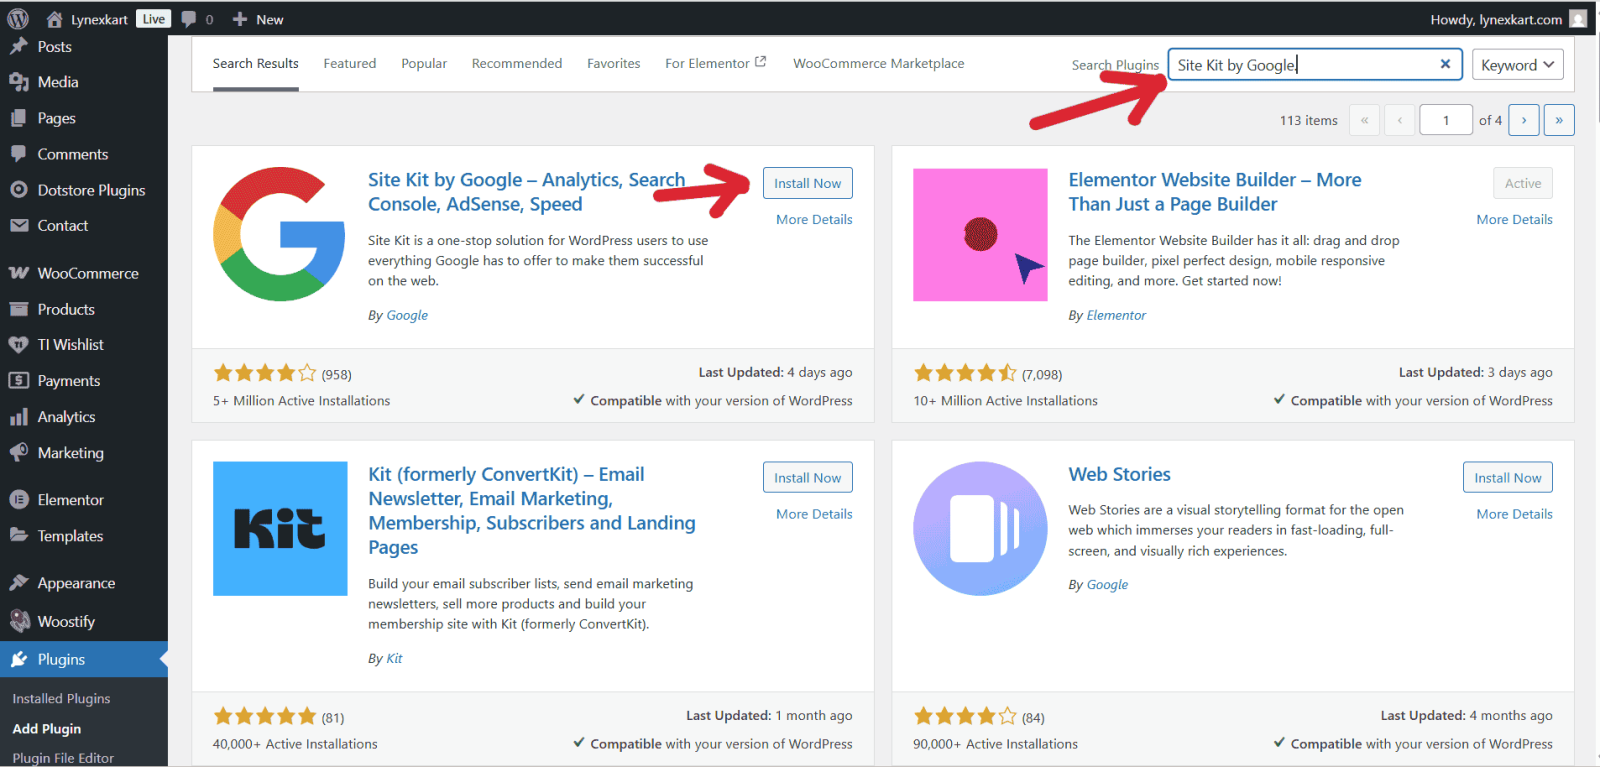Click the Google author link under Site Kit

(x=407, y=315)
